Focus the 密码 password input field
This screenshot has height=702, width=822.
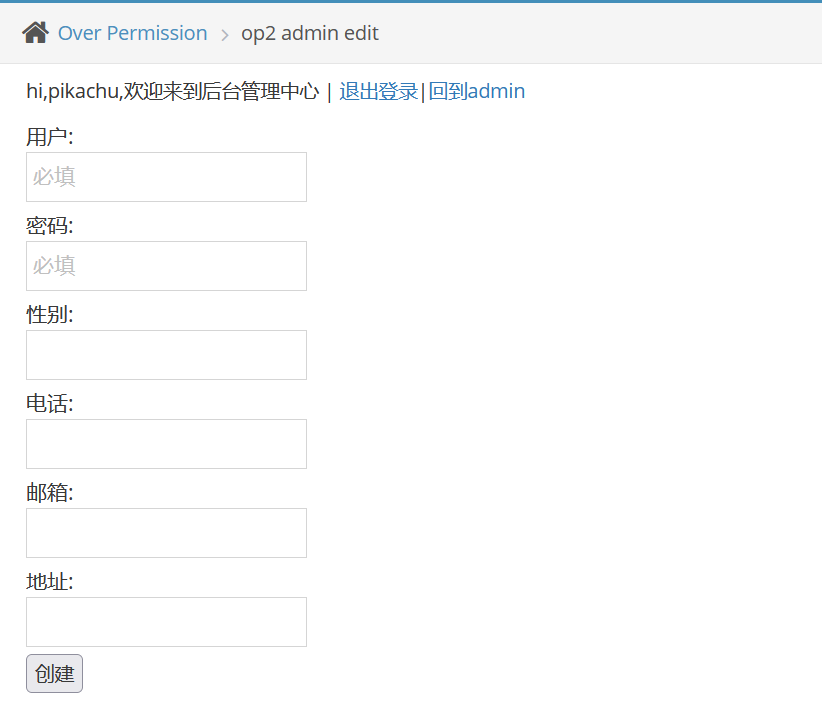(x=166, y=266)
